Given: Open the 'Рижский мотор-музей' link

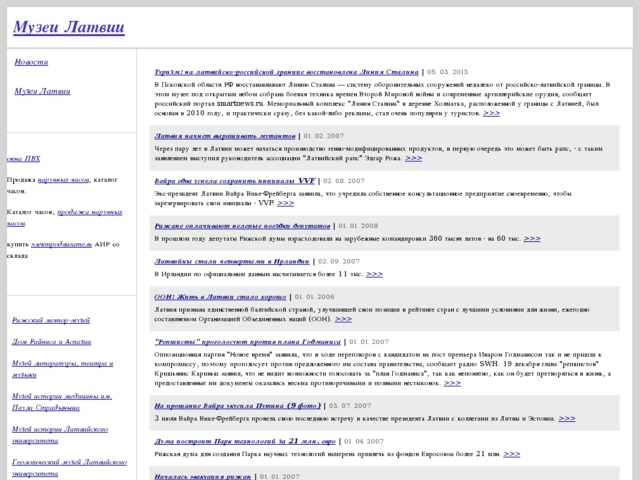Looking at the screenshot, I should point(51,320).
